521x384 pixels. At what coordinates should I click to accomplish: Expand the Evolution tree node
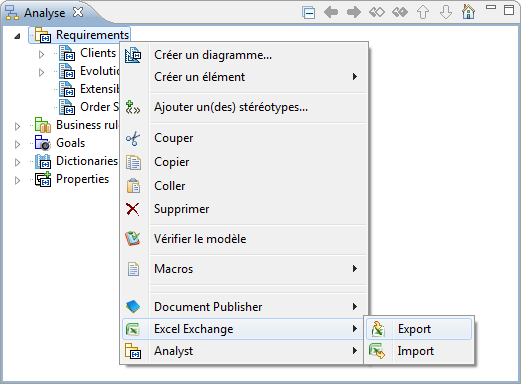(41, 72)
